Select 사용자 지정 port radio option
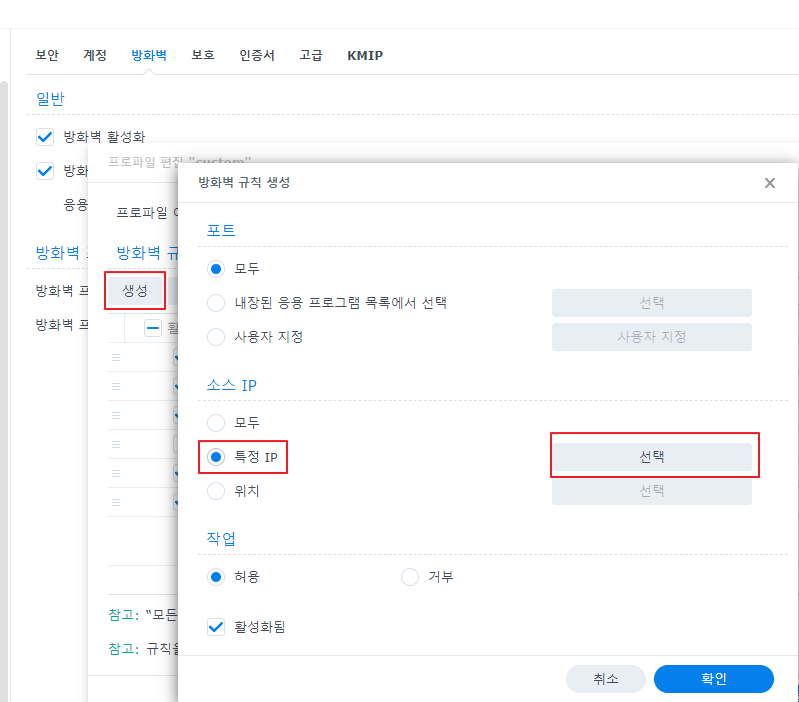The image size is (799, 702). pos(216,337)
